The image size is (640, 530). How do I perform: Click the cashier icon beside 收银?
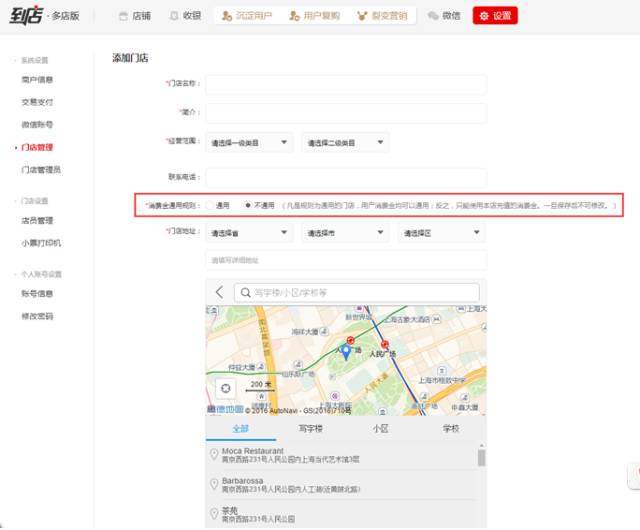coord(174,16)
